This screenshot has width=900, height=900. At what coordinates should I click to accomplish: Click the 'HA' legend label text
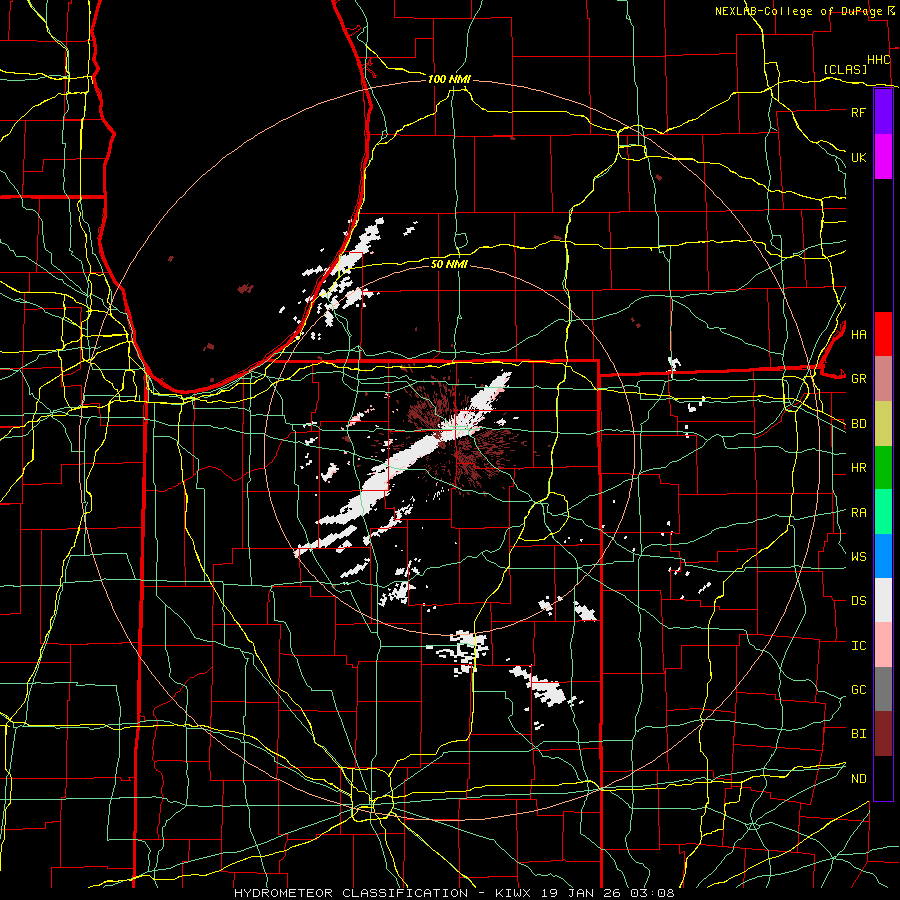pyautogui.click(x=858, y=335)
